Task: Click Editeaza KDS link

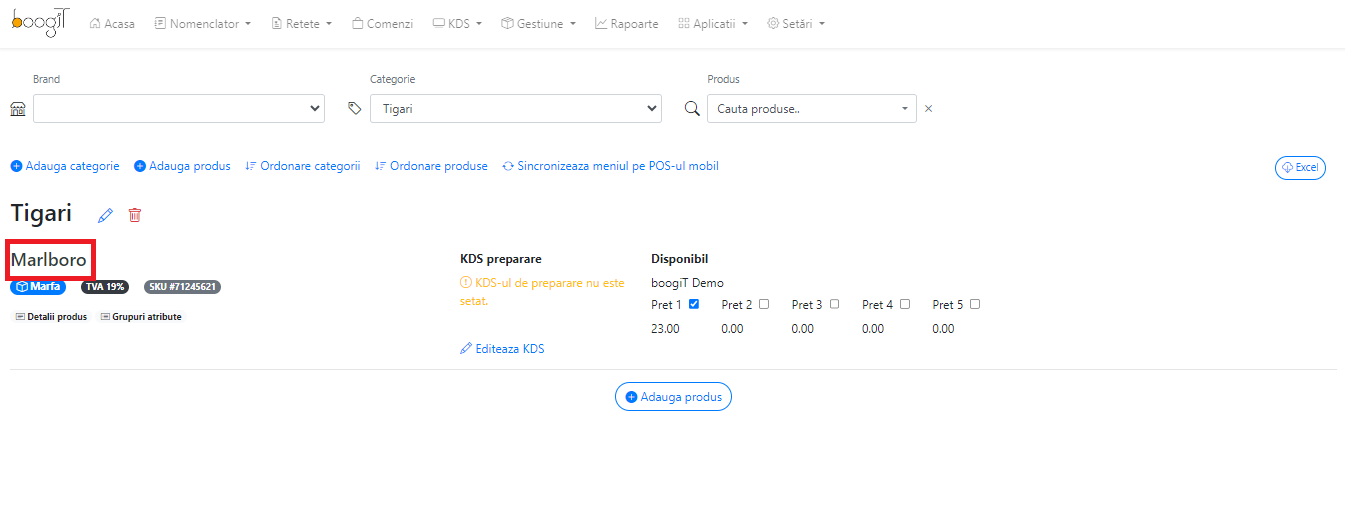Action: [x=502, y=349]
